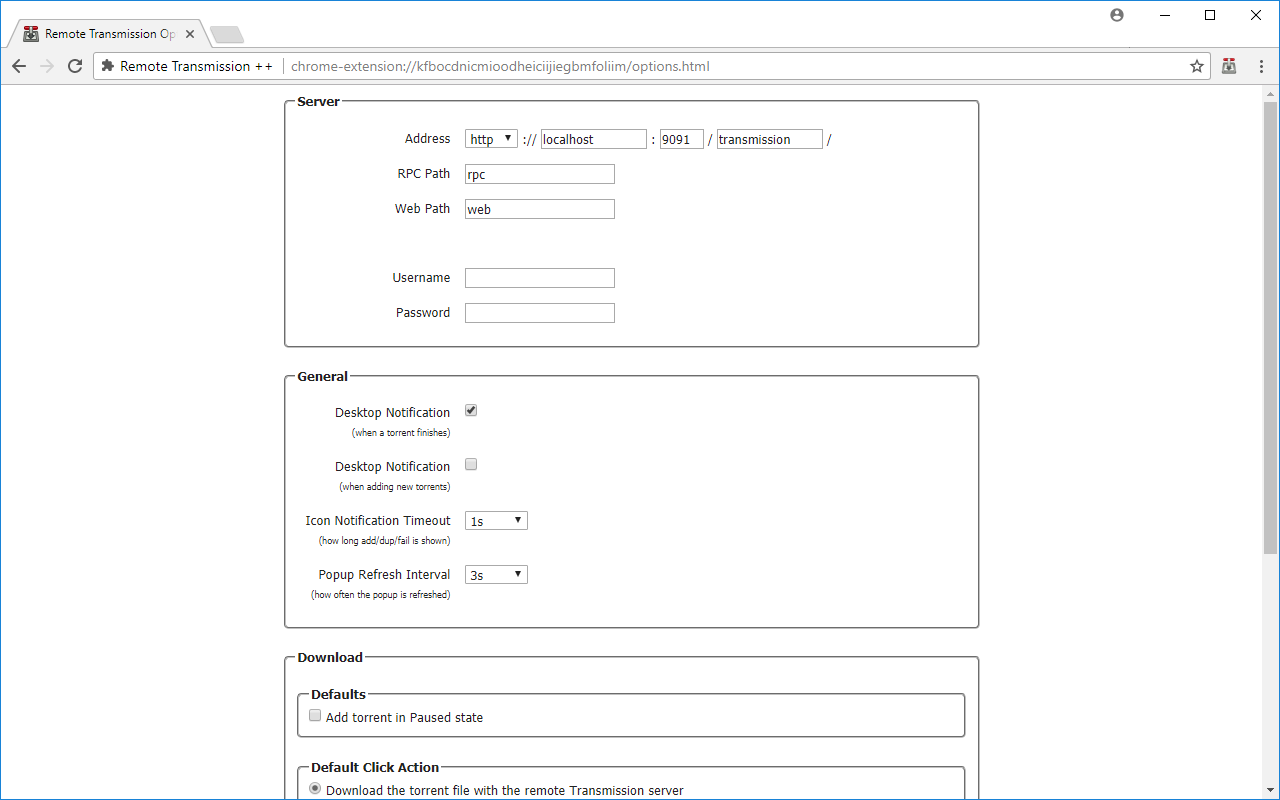The height and width of the screenshot is (800, 1280).
Task: Click the '(how often the popup is refreshed)' note
Action: click(381, 595)
